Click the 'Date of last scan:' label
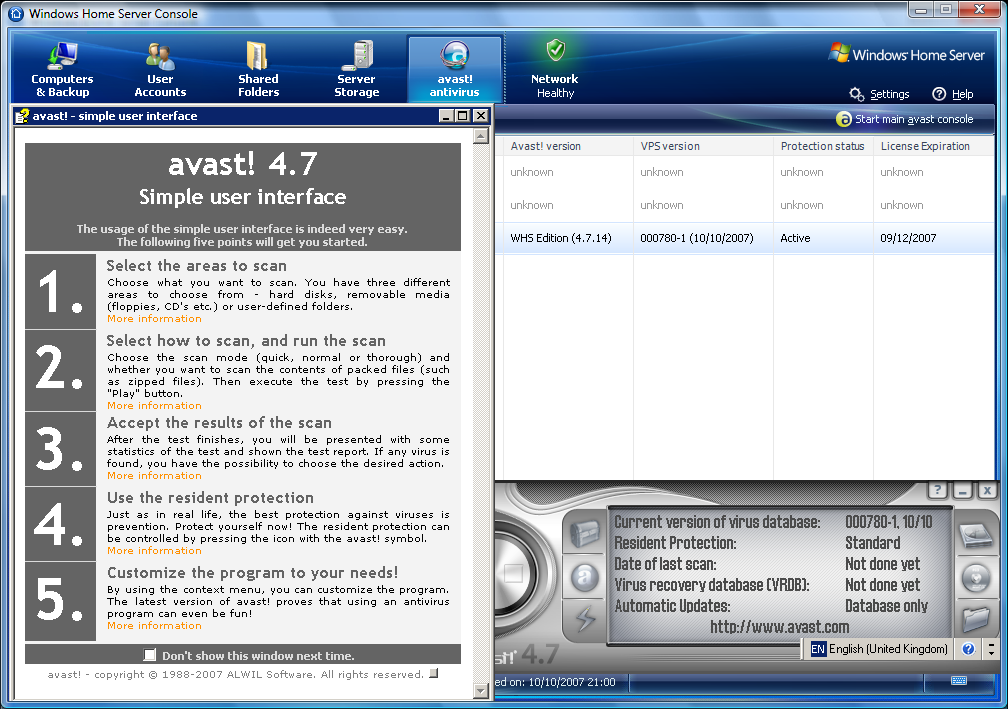Image resolution: width=1008 pixels, height=709 pixels. [665, 564]
